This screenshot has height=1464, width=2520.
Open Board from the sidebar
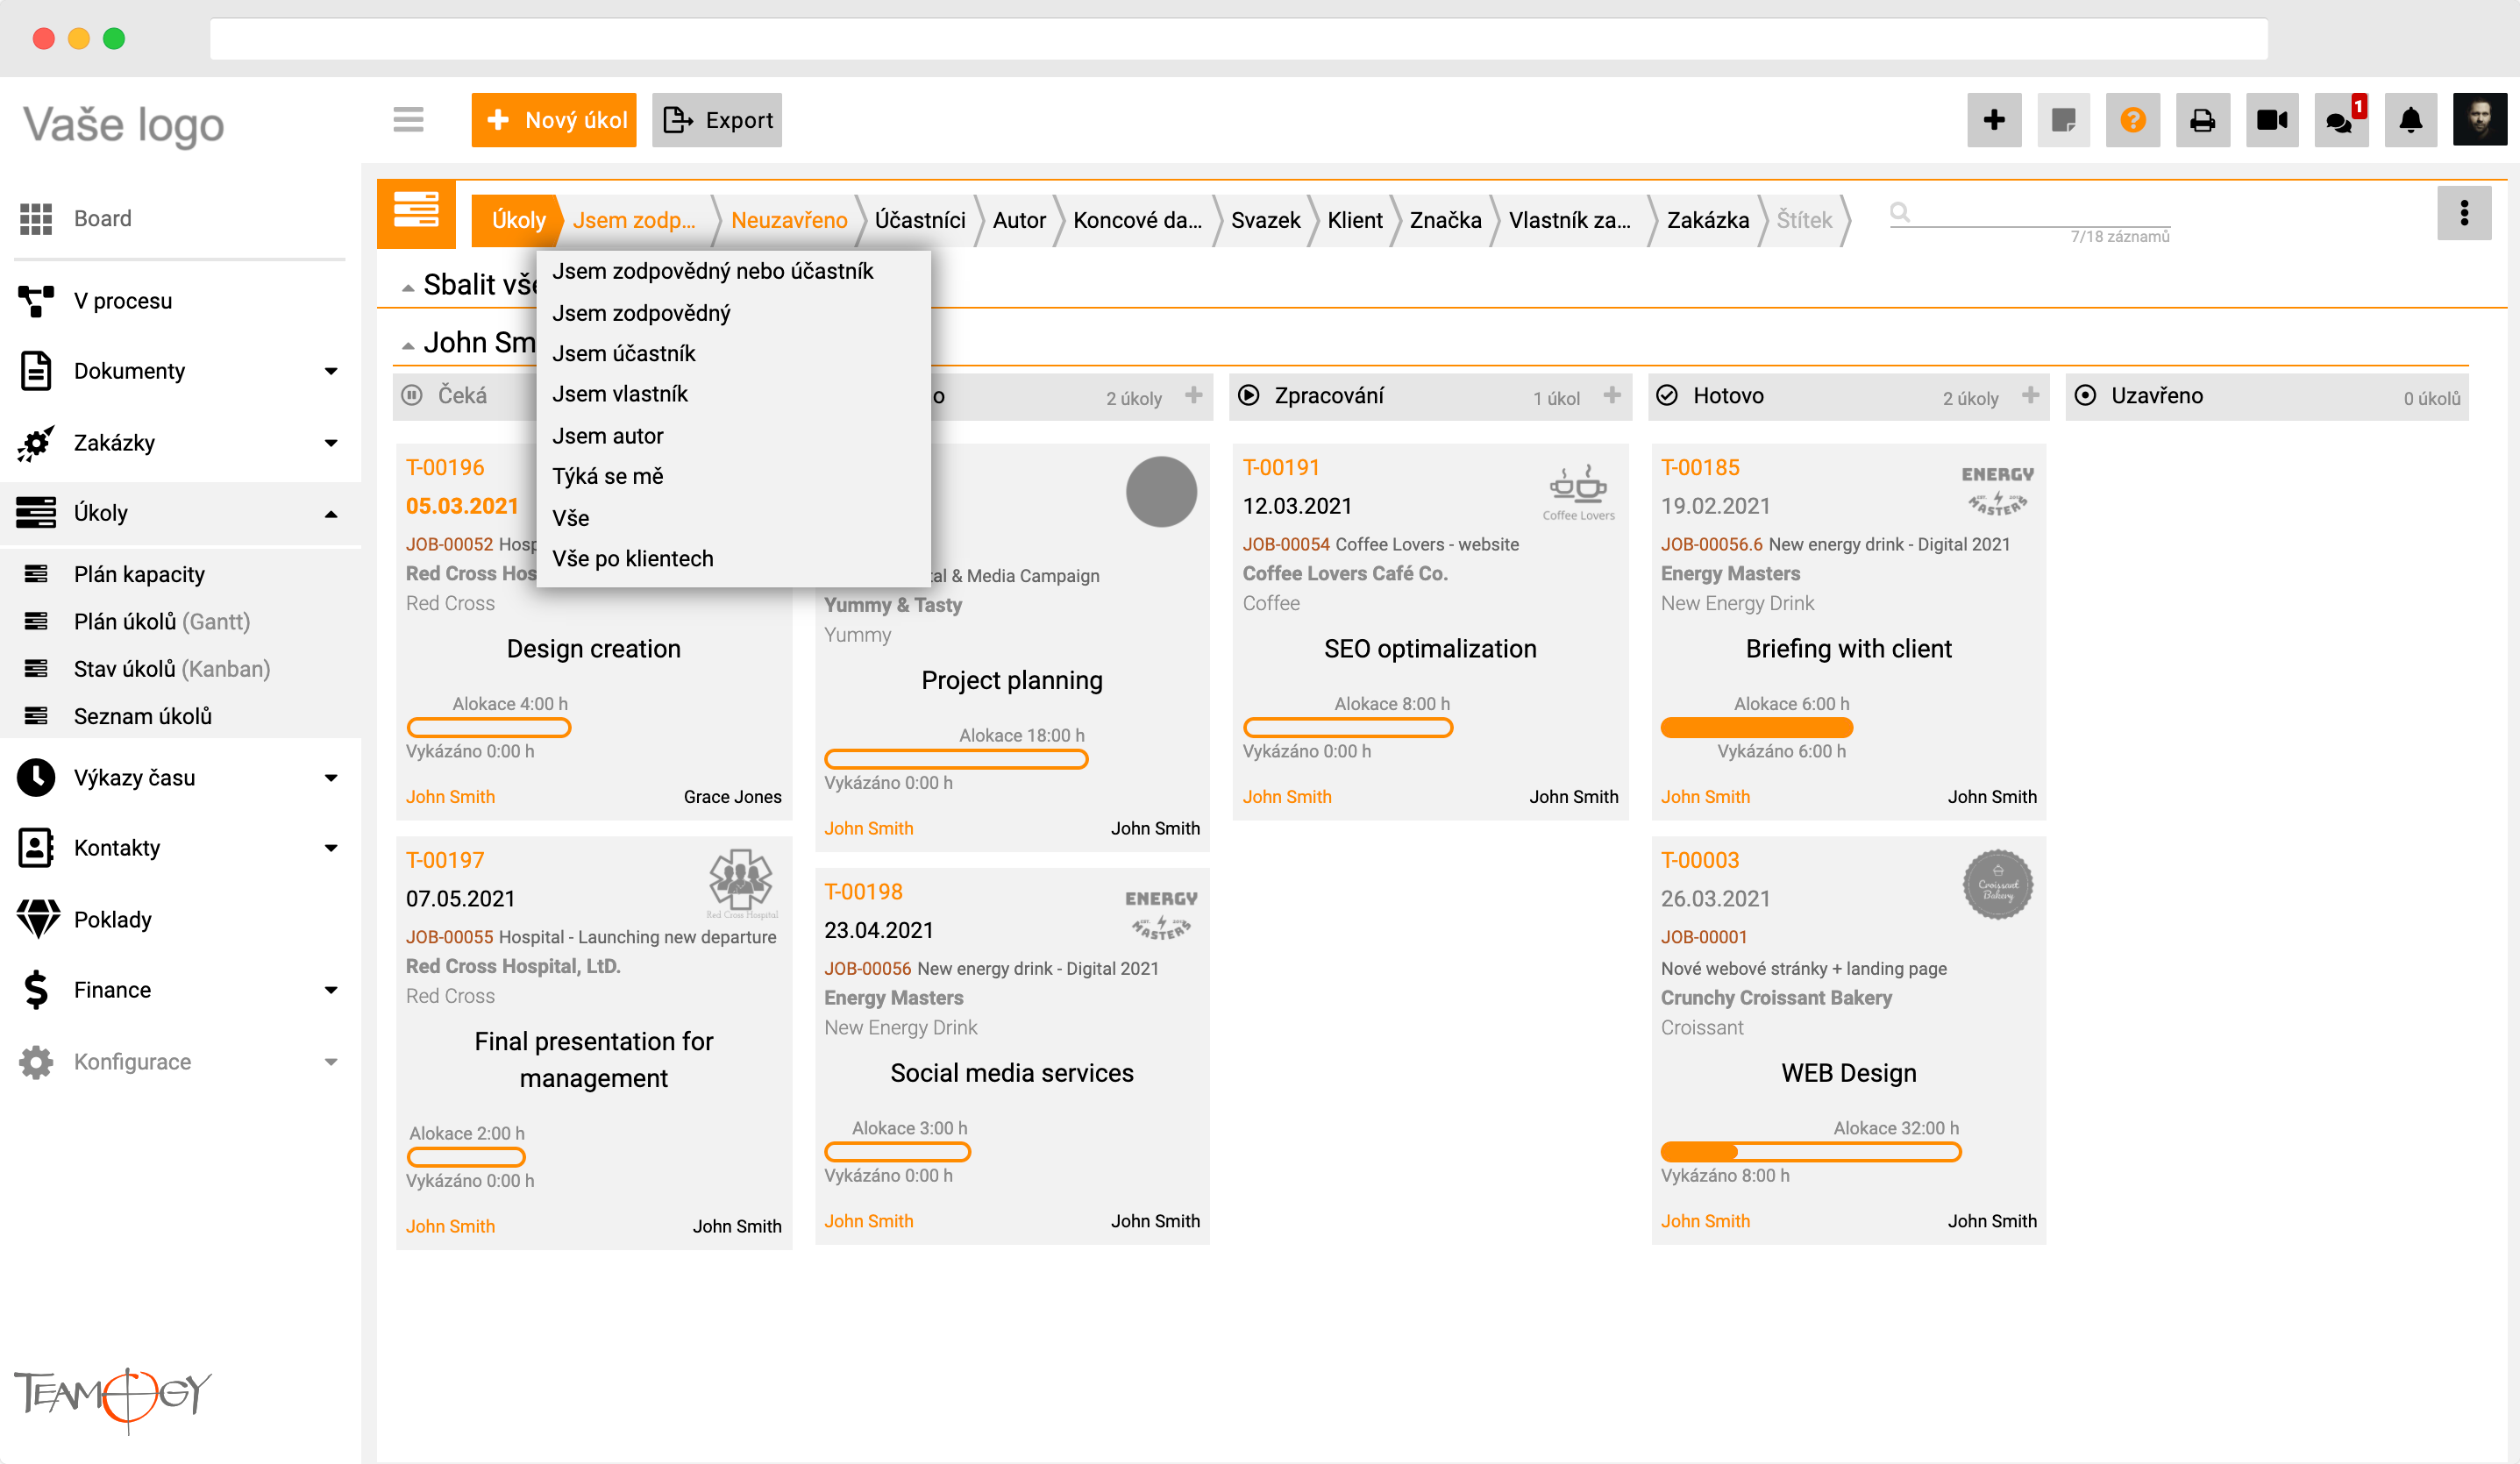pyautogui.click(x=102, y=218)
